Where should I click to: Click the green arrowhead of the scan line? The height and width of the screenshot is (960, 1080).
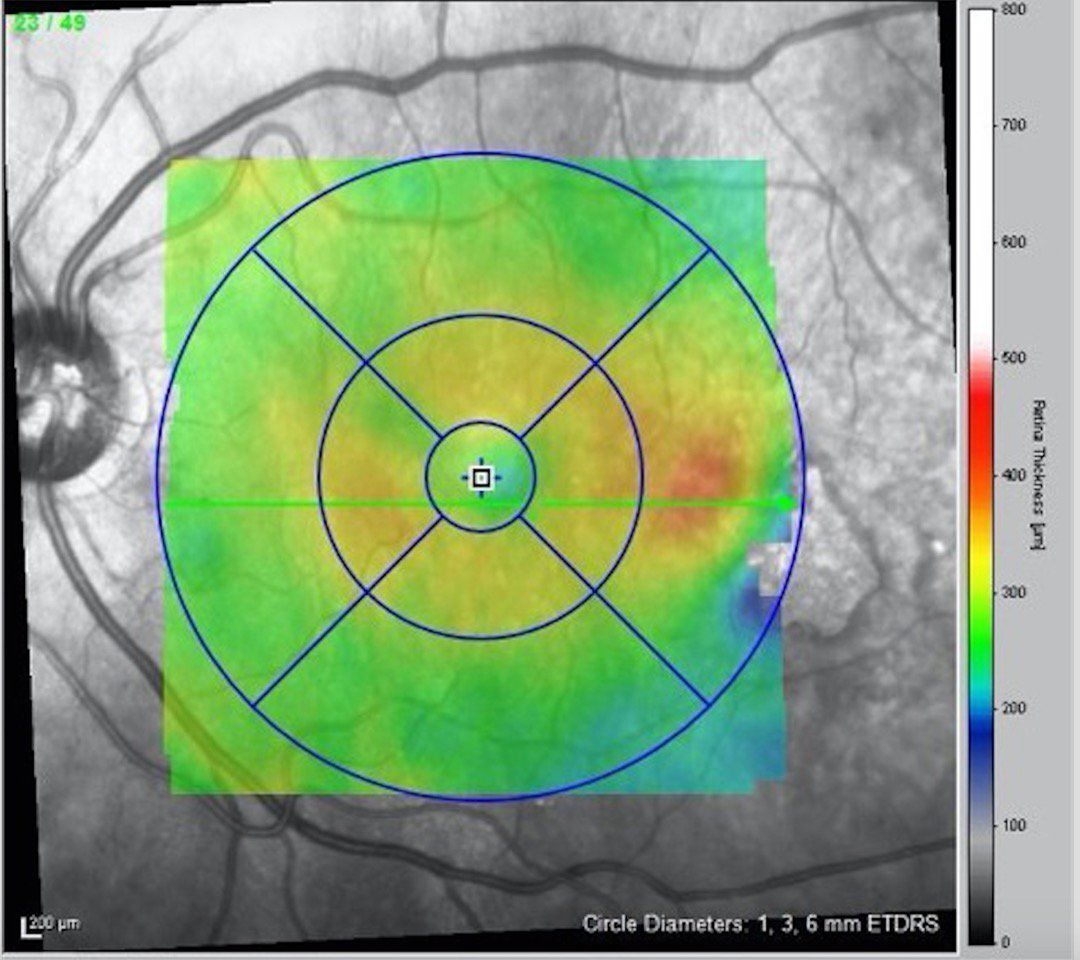(786, 504)
